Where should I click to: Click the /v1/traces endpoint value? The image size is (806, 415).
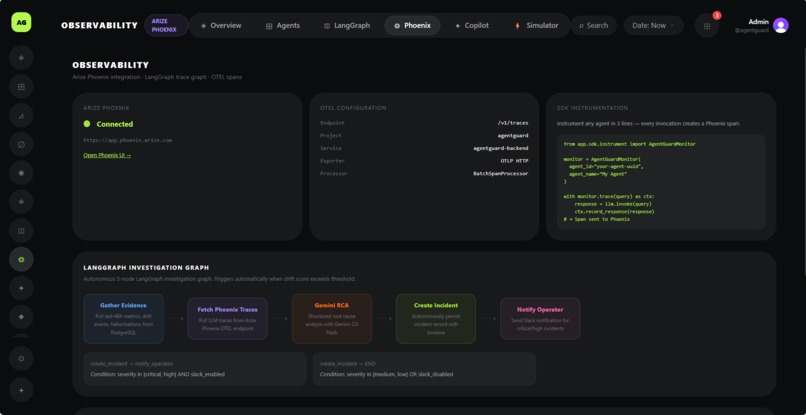point(512,123)
